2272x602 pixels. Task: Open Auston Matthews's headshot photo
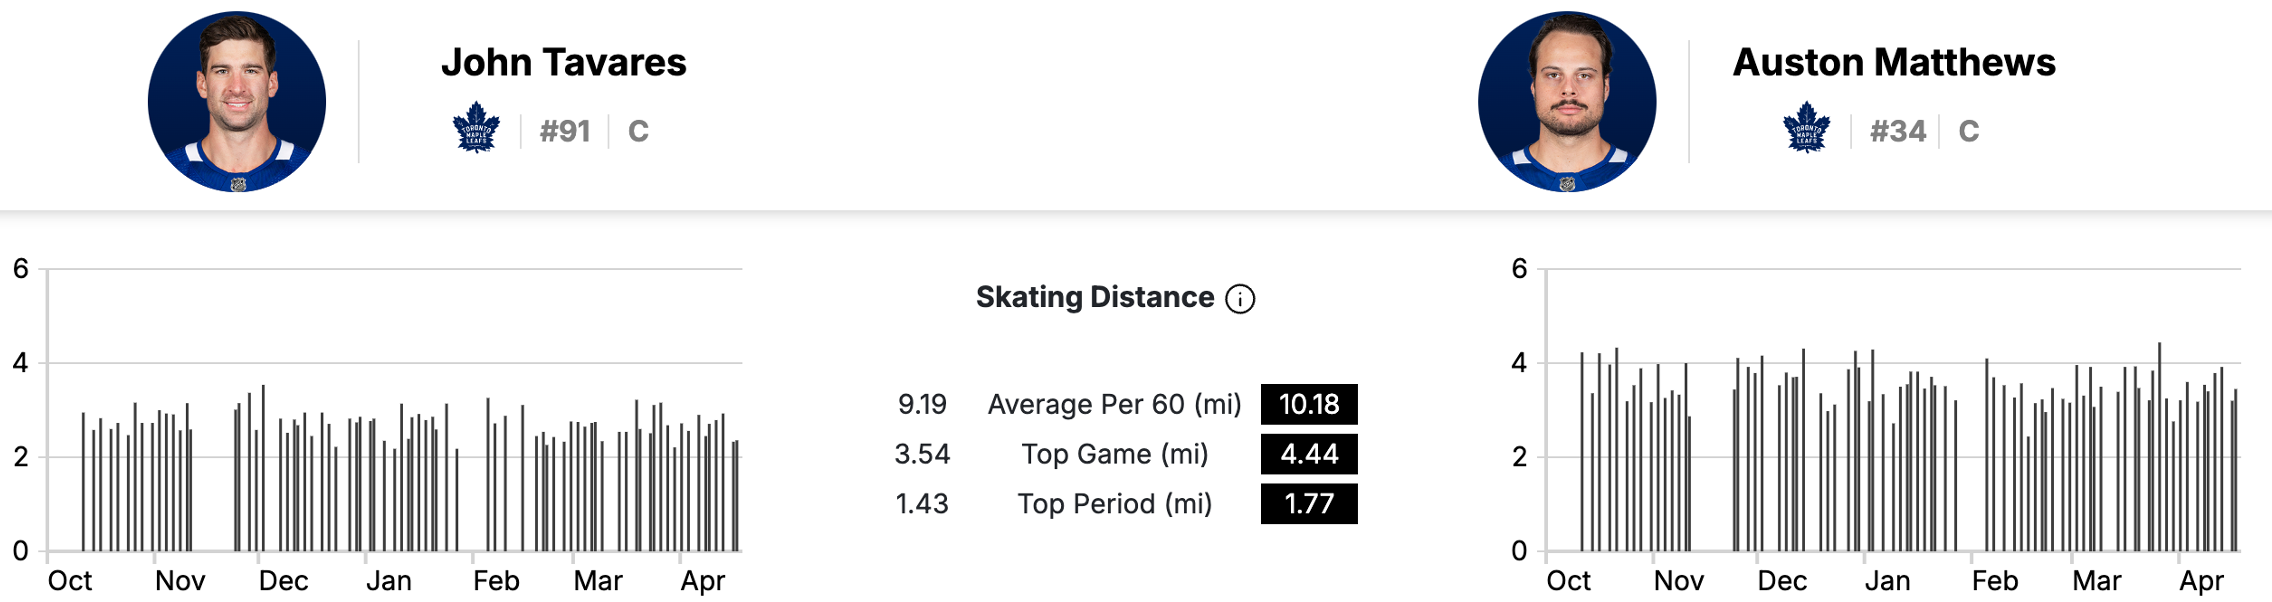pos(1567,101)
